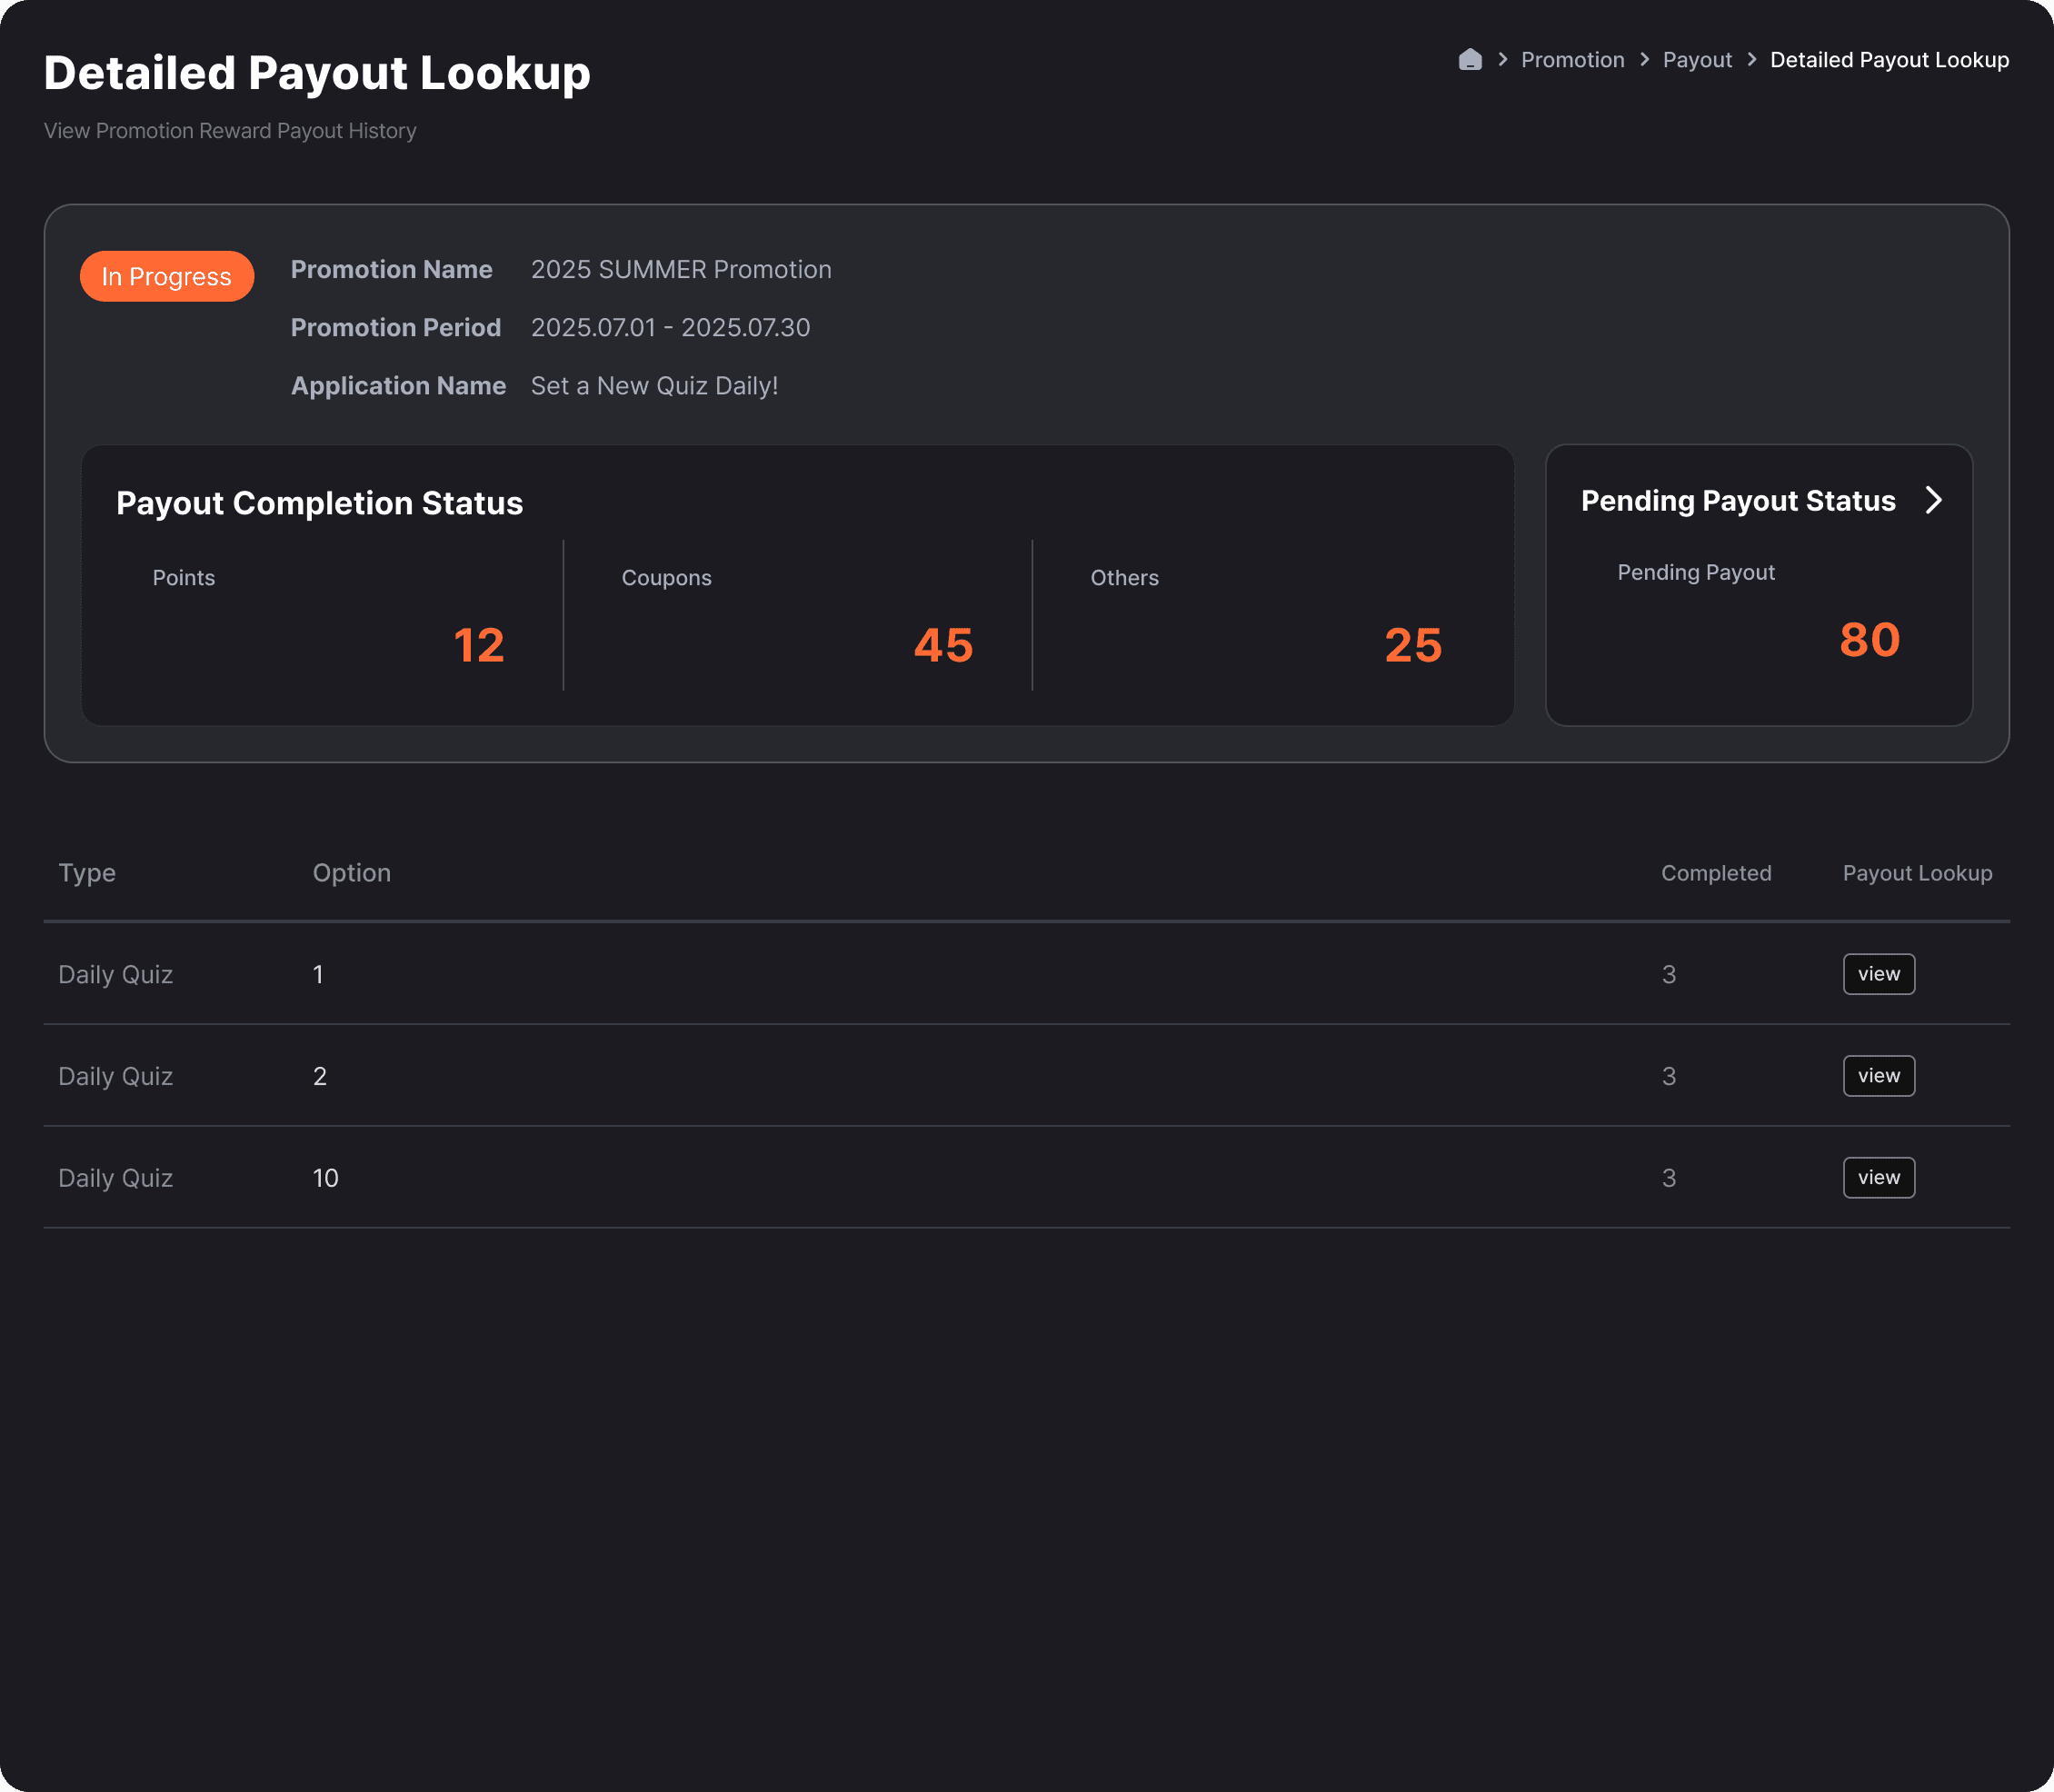Image resolution: width=2054 pixels, height=1792 pixels.
Task: Click view button for option 1
Action: click(x=1878, y=974)
